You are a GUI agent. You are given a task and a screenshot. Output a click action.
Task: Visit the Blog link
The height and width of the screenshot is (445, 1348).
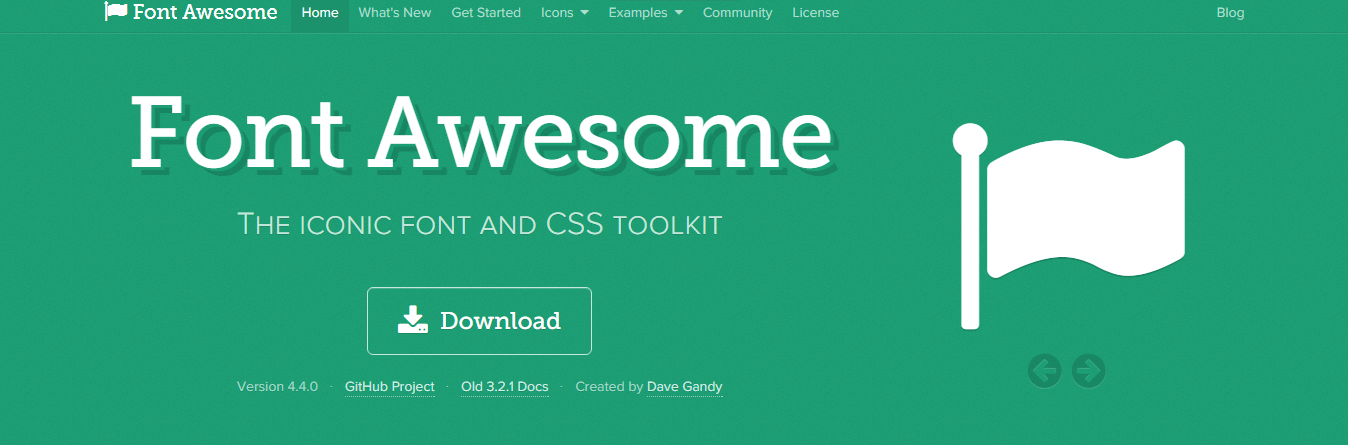[x=1230, y=13]
